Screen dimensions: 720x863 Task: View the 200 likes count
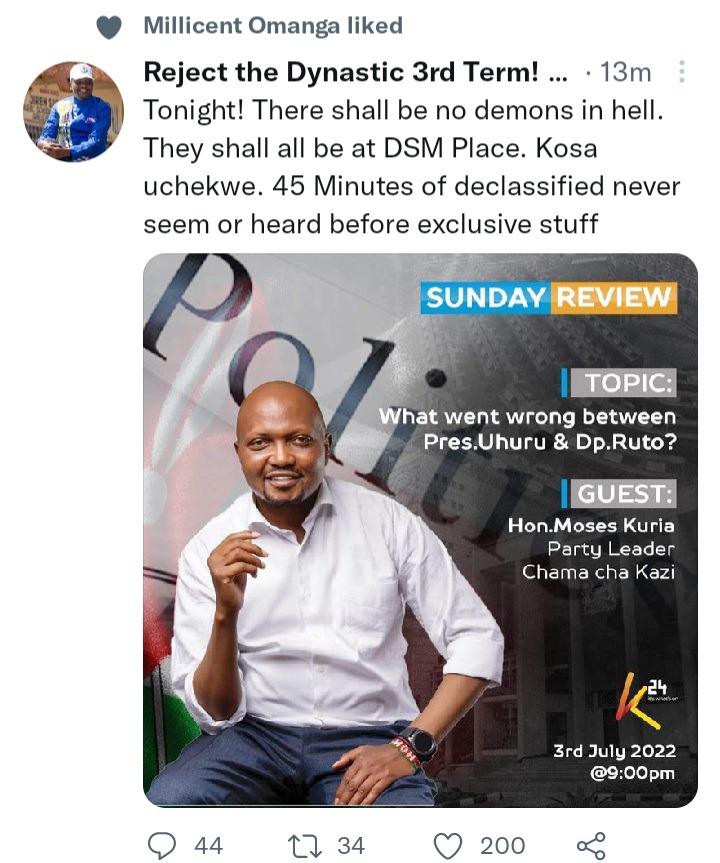[503, 845]
